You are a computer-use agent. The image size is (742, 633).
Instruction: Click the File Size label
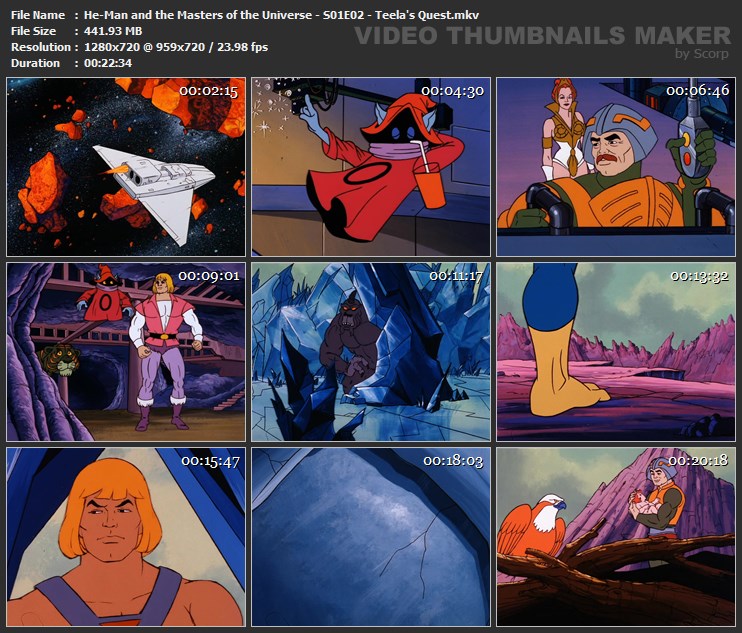(x=33, y=31)
